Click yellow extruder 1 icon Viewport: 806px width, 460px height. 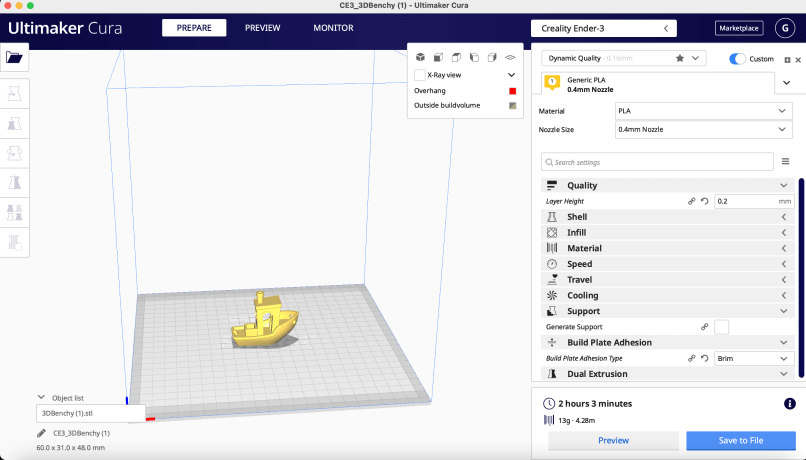[552, 82]
